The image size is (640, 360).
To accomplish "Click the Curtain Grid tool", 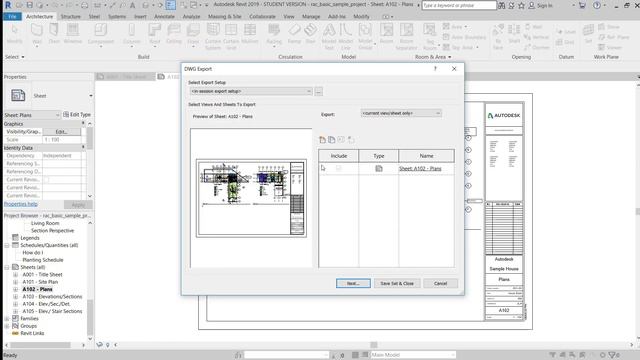I will (231, 36).
